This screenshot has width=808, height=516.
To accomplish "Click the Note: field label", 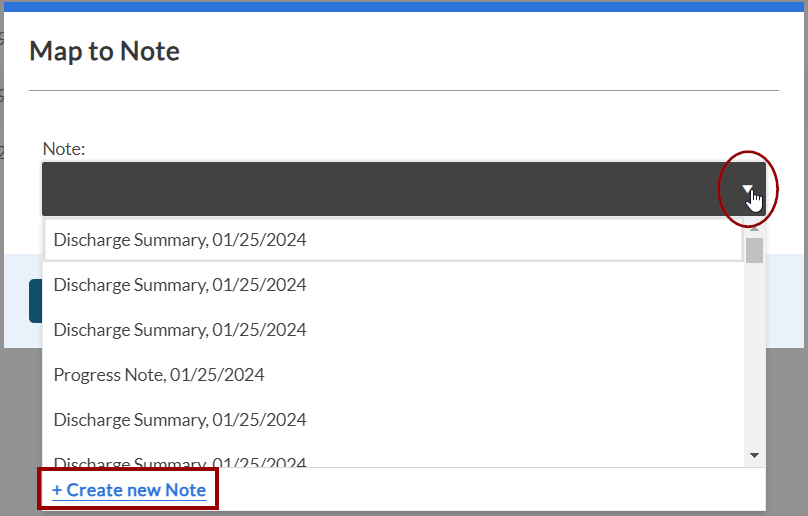I will click(64, 148).
